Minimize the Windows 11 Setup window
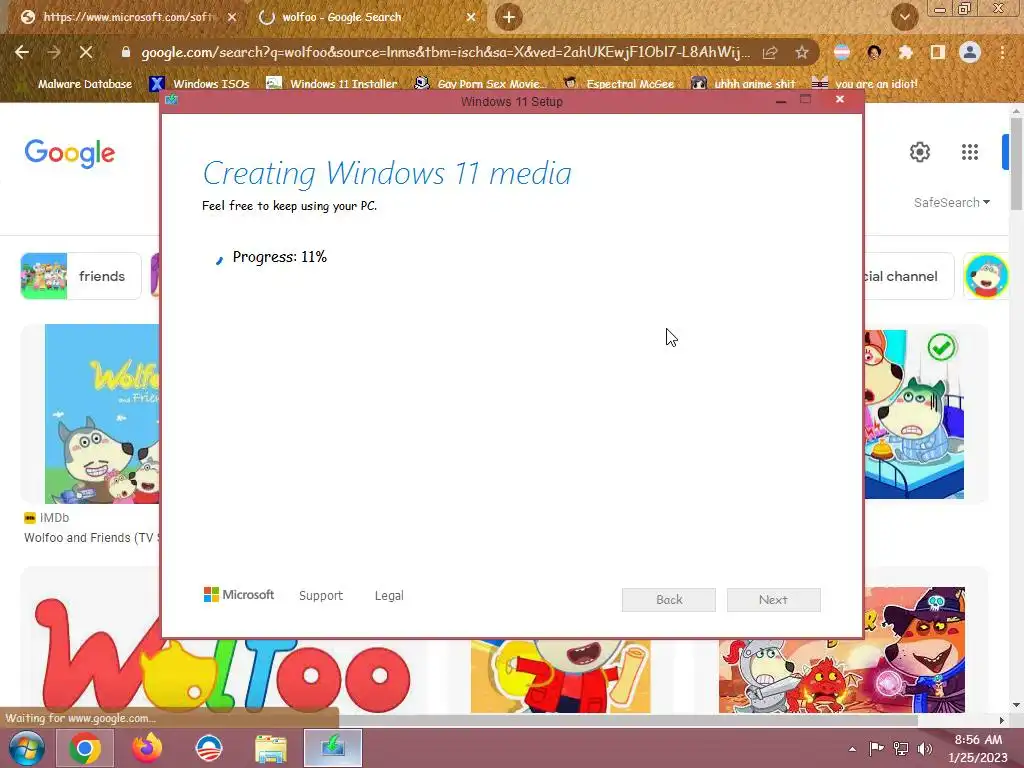 pyautogui.click(x=780, y=100)
